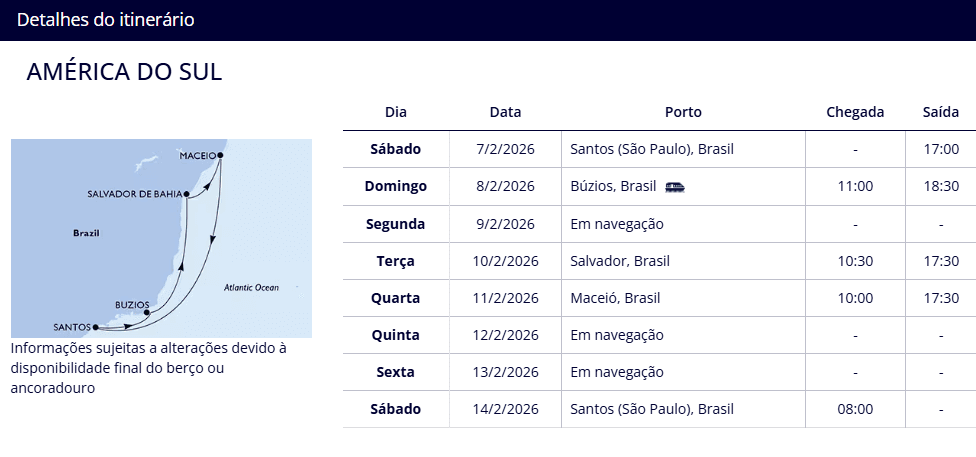
Task: Click the tender boat icon beside Búzios
Action: tap(675, 187)
